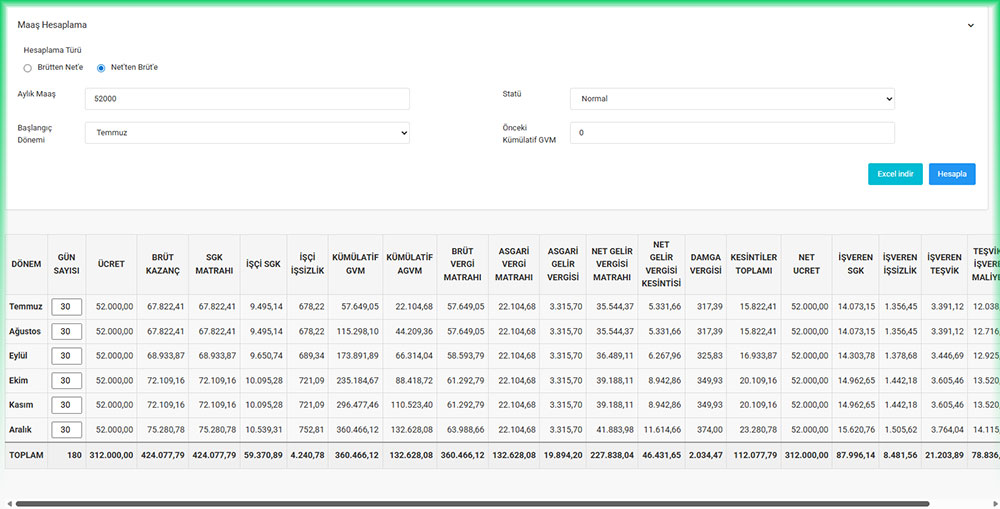The image size is (1000, 509).
Task: Click the blue Hesapla button
Action: click(951, 174)
